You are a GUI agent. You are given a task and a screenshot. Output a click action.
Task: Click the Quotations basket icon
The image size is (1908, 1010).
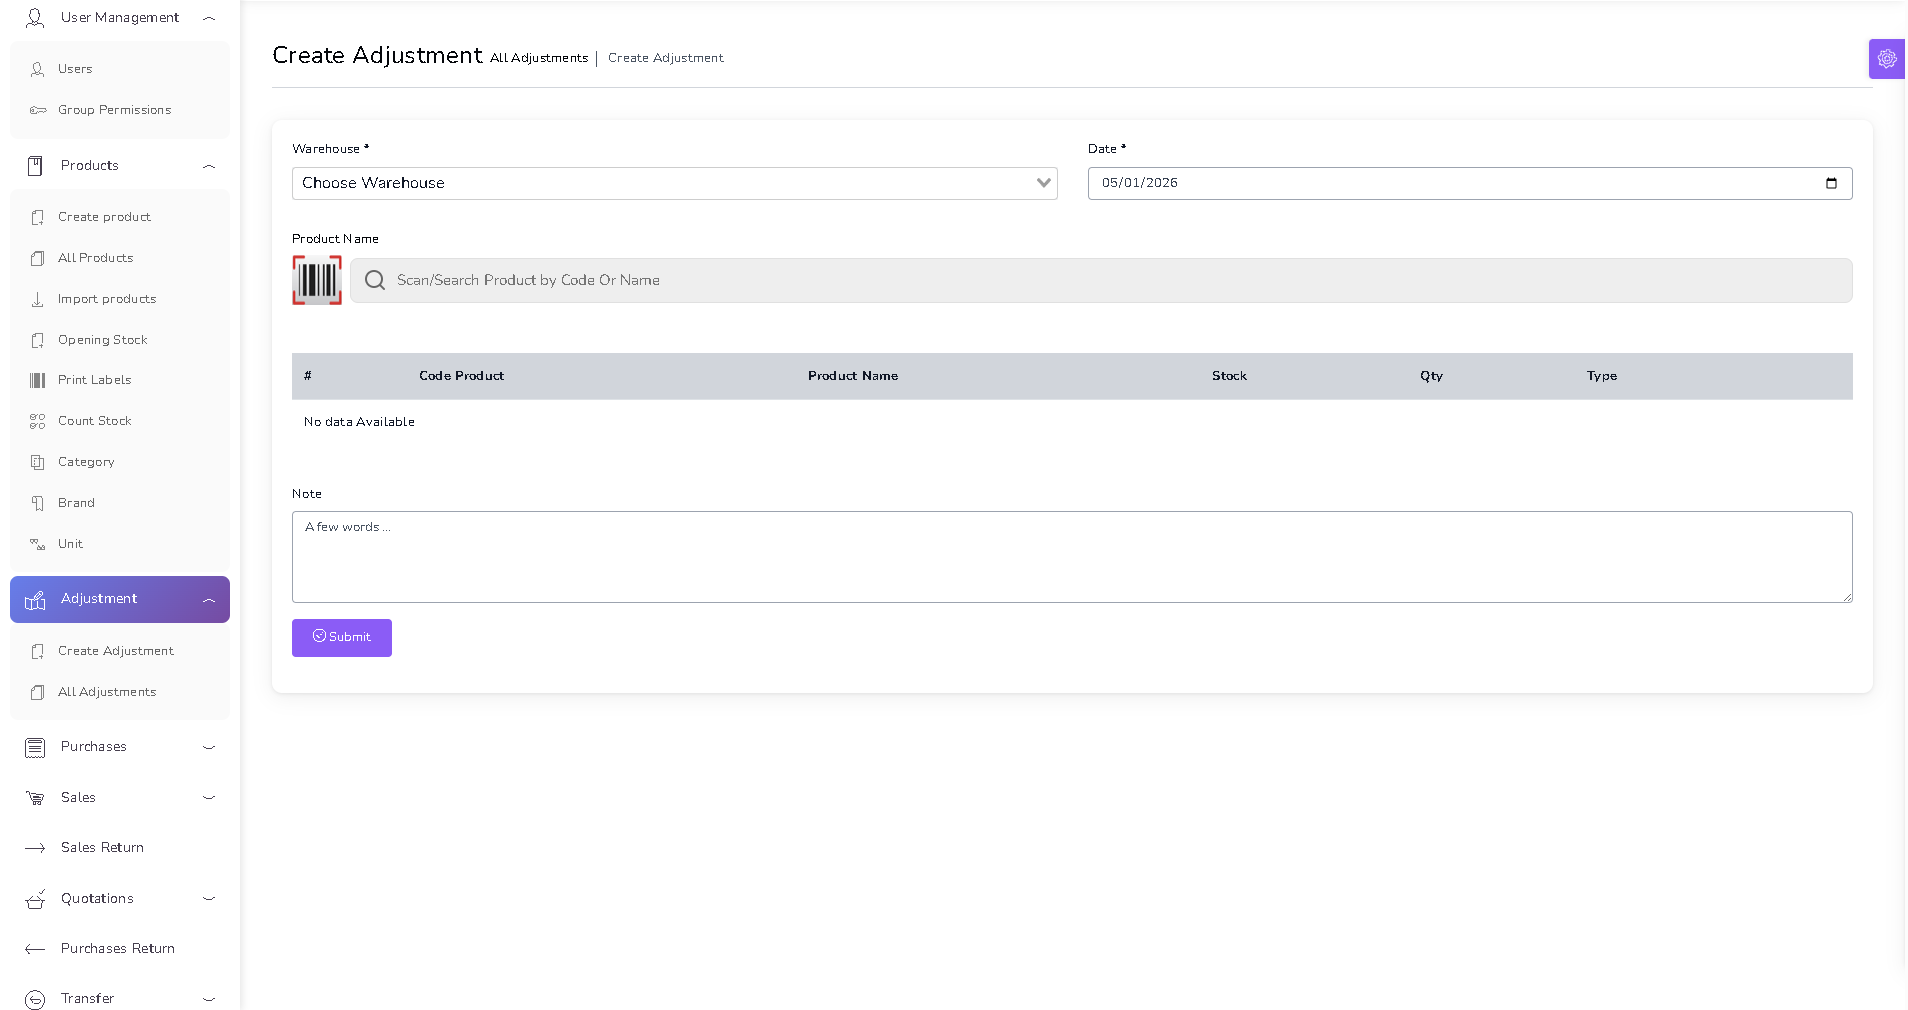[x=35, y=899]
